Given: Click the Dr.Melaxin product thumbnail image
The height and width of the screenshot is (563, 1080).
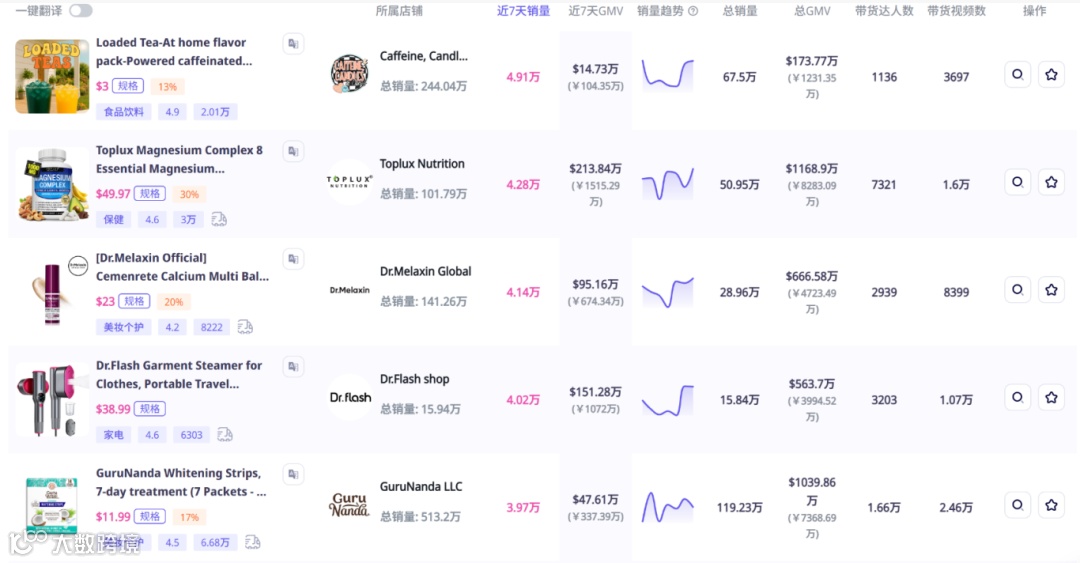Looking at the screenshot, I should click(52, 291).
